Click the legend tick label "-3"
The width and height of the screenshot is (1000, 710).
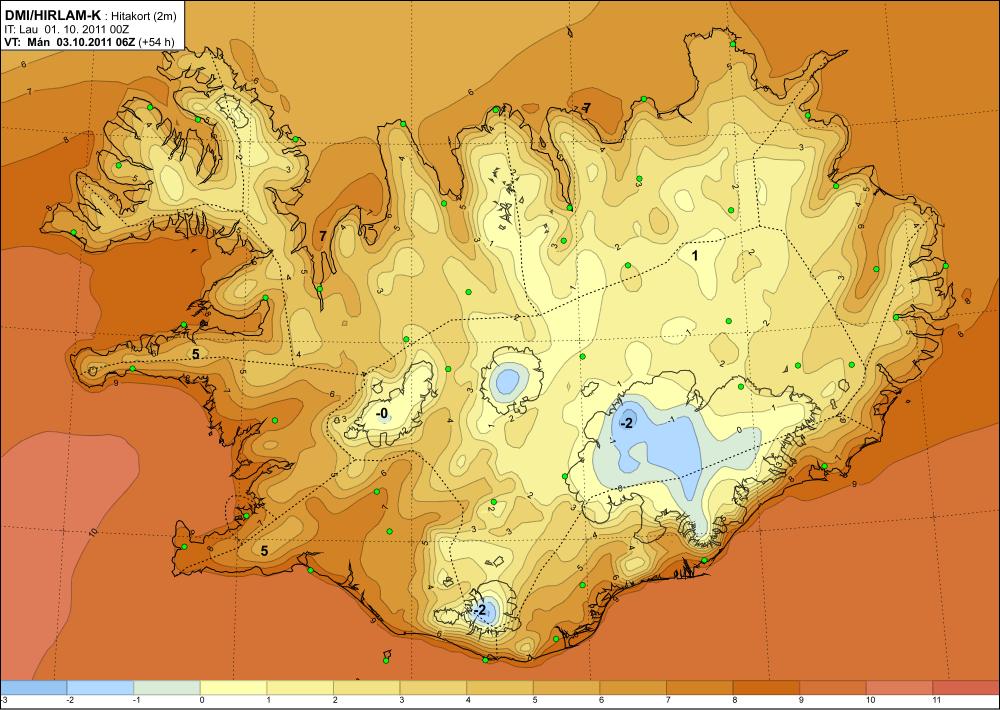click(x=4, y=700)
